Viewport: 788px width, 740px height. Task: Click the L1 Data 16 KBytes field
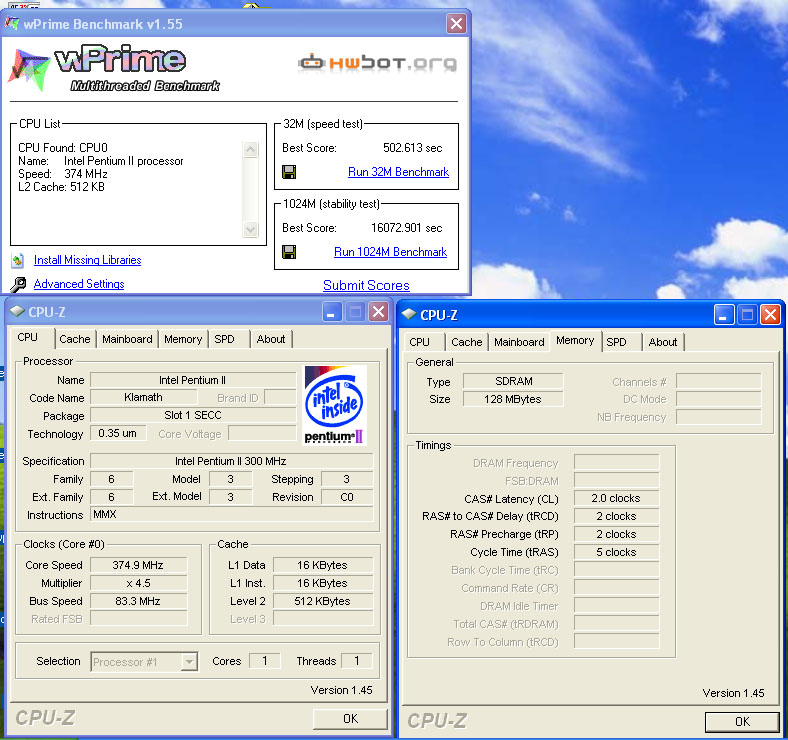tap(323, 565)
